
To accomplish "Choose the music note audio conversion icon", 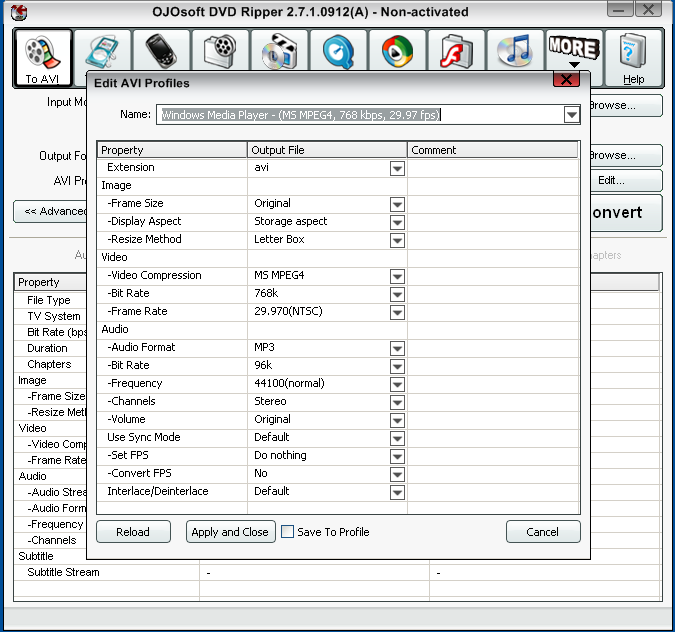I will coord(515,51).
